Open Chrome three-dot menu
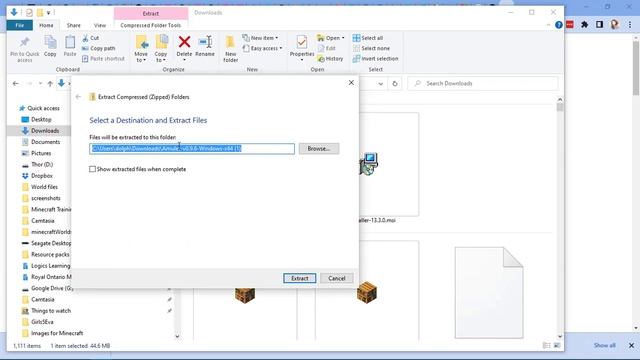 click(630, 25)
